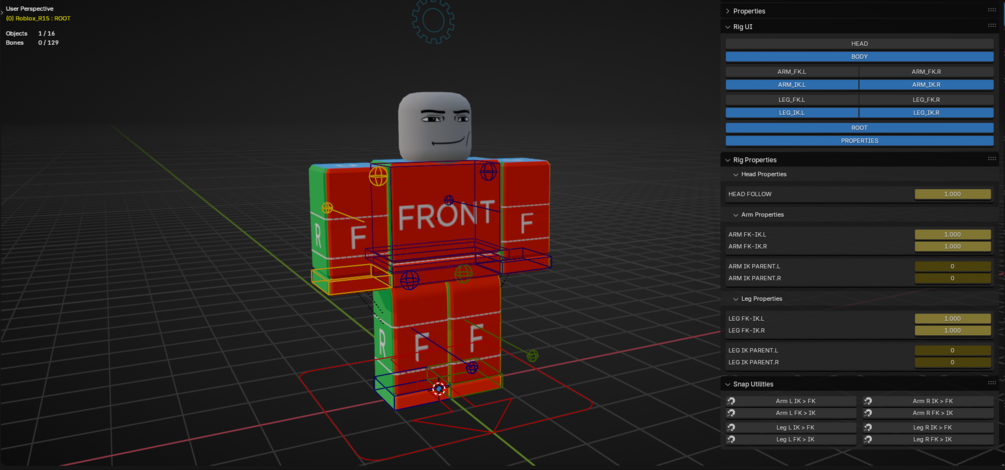This screenshot has width=1005, height=470.
Task: Click the ARM FK-IK.L value slider
Action: click(952, 235)
